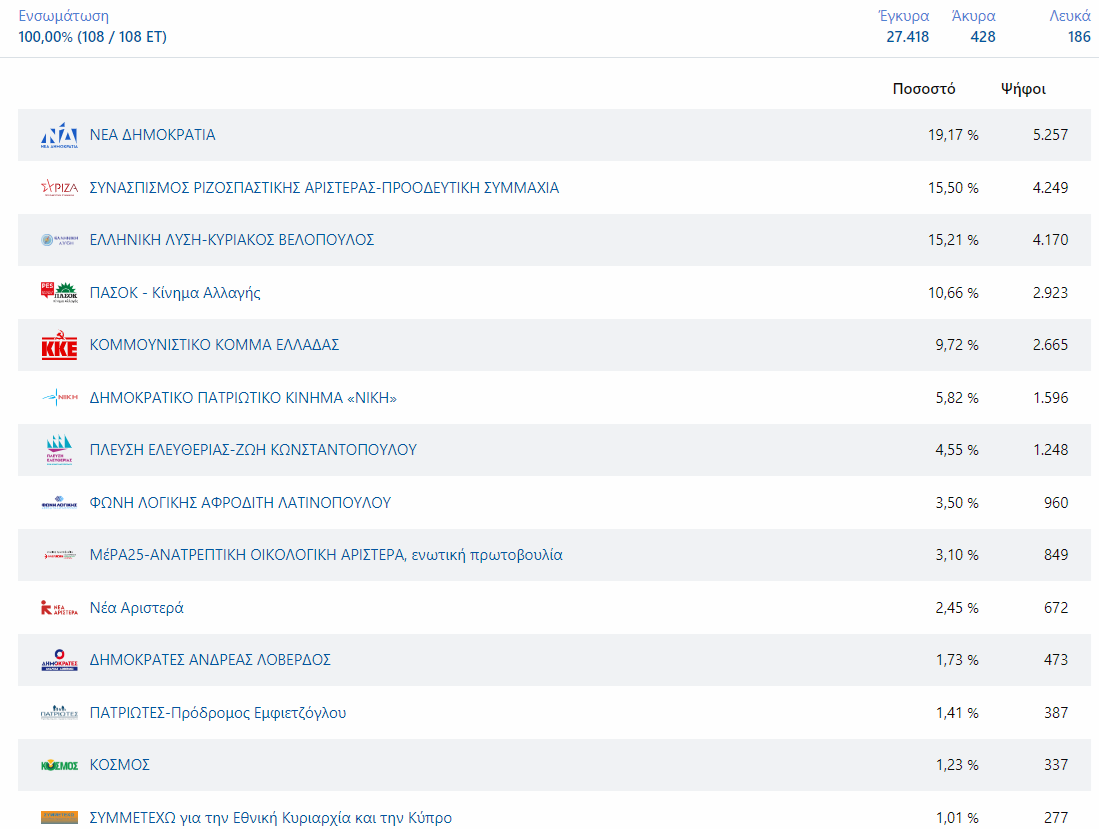Screen dimensions: 1099x829
Task: Select the 2,45 % percentage value
Action: pyautogui.click(x=957, y=608)
